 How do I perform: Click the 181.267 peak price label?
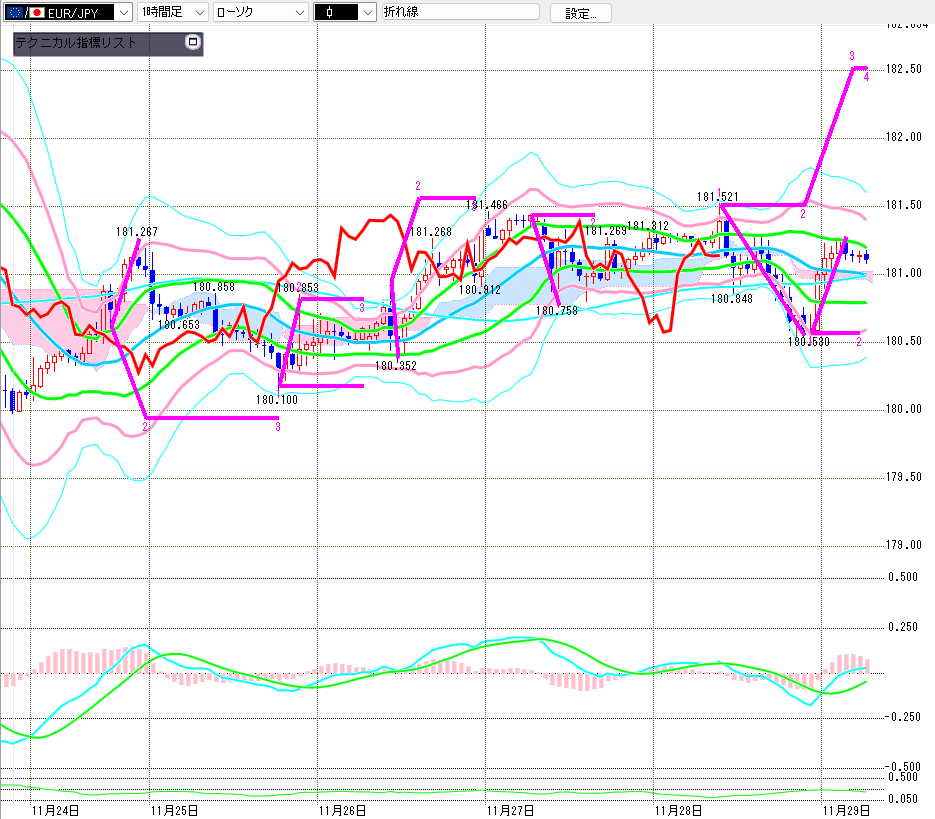(x=137, y=232)
